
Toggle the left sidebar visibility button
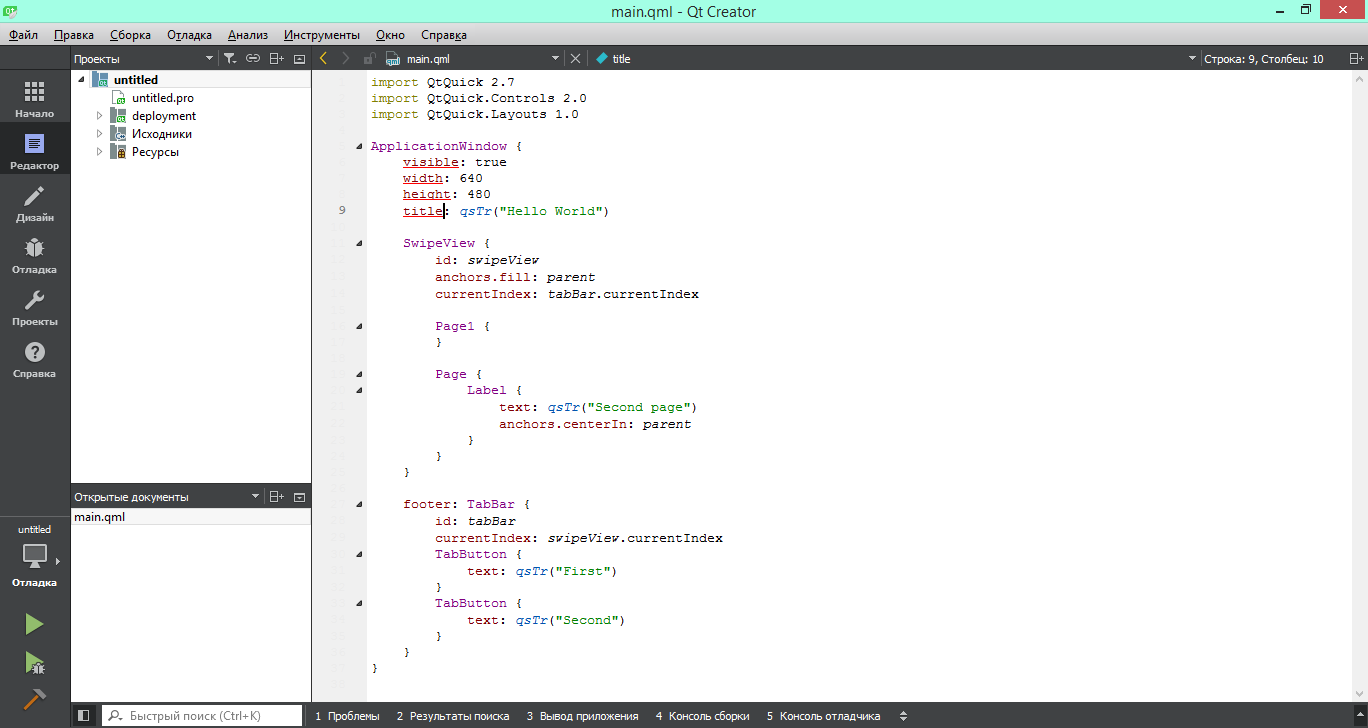click(84, 716)
